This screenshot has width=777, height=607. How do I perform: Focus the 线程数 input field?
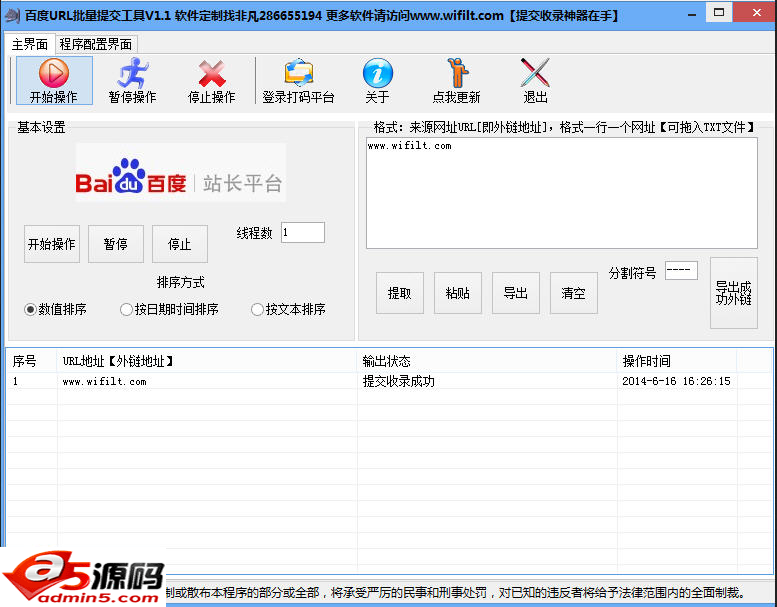(303, 232)
